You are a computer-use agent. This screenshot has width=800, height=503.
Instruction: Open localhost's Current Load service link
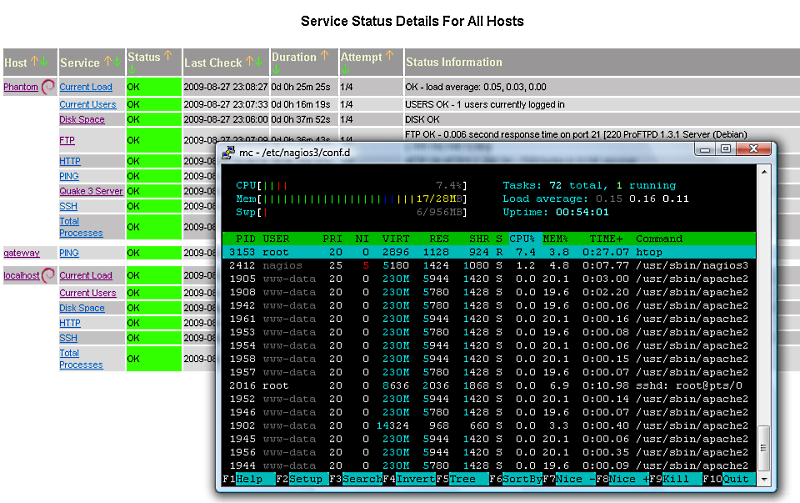[86, 275]
